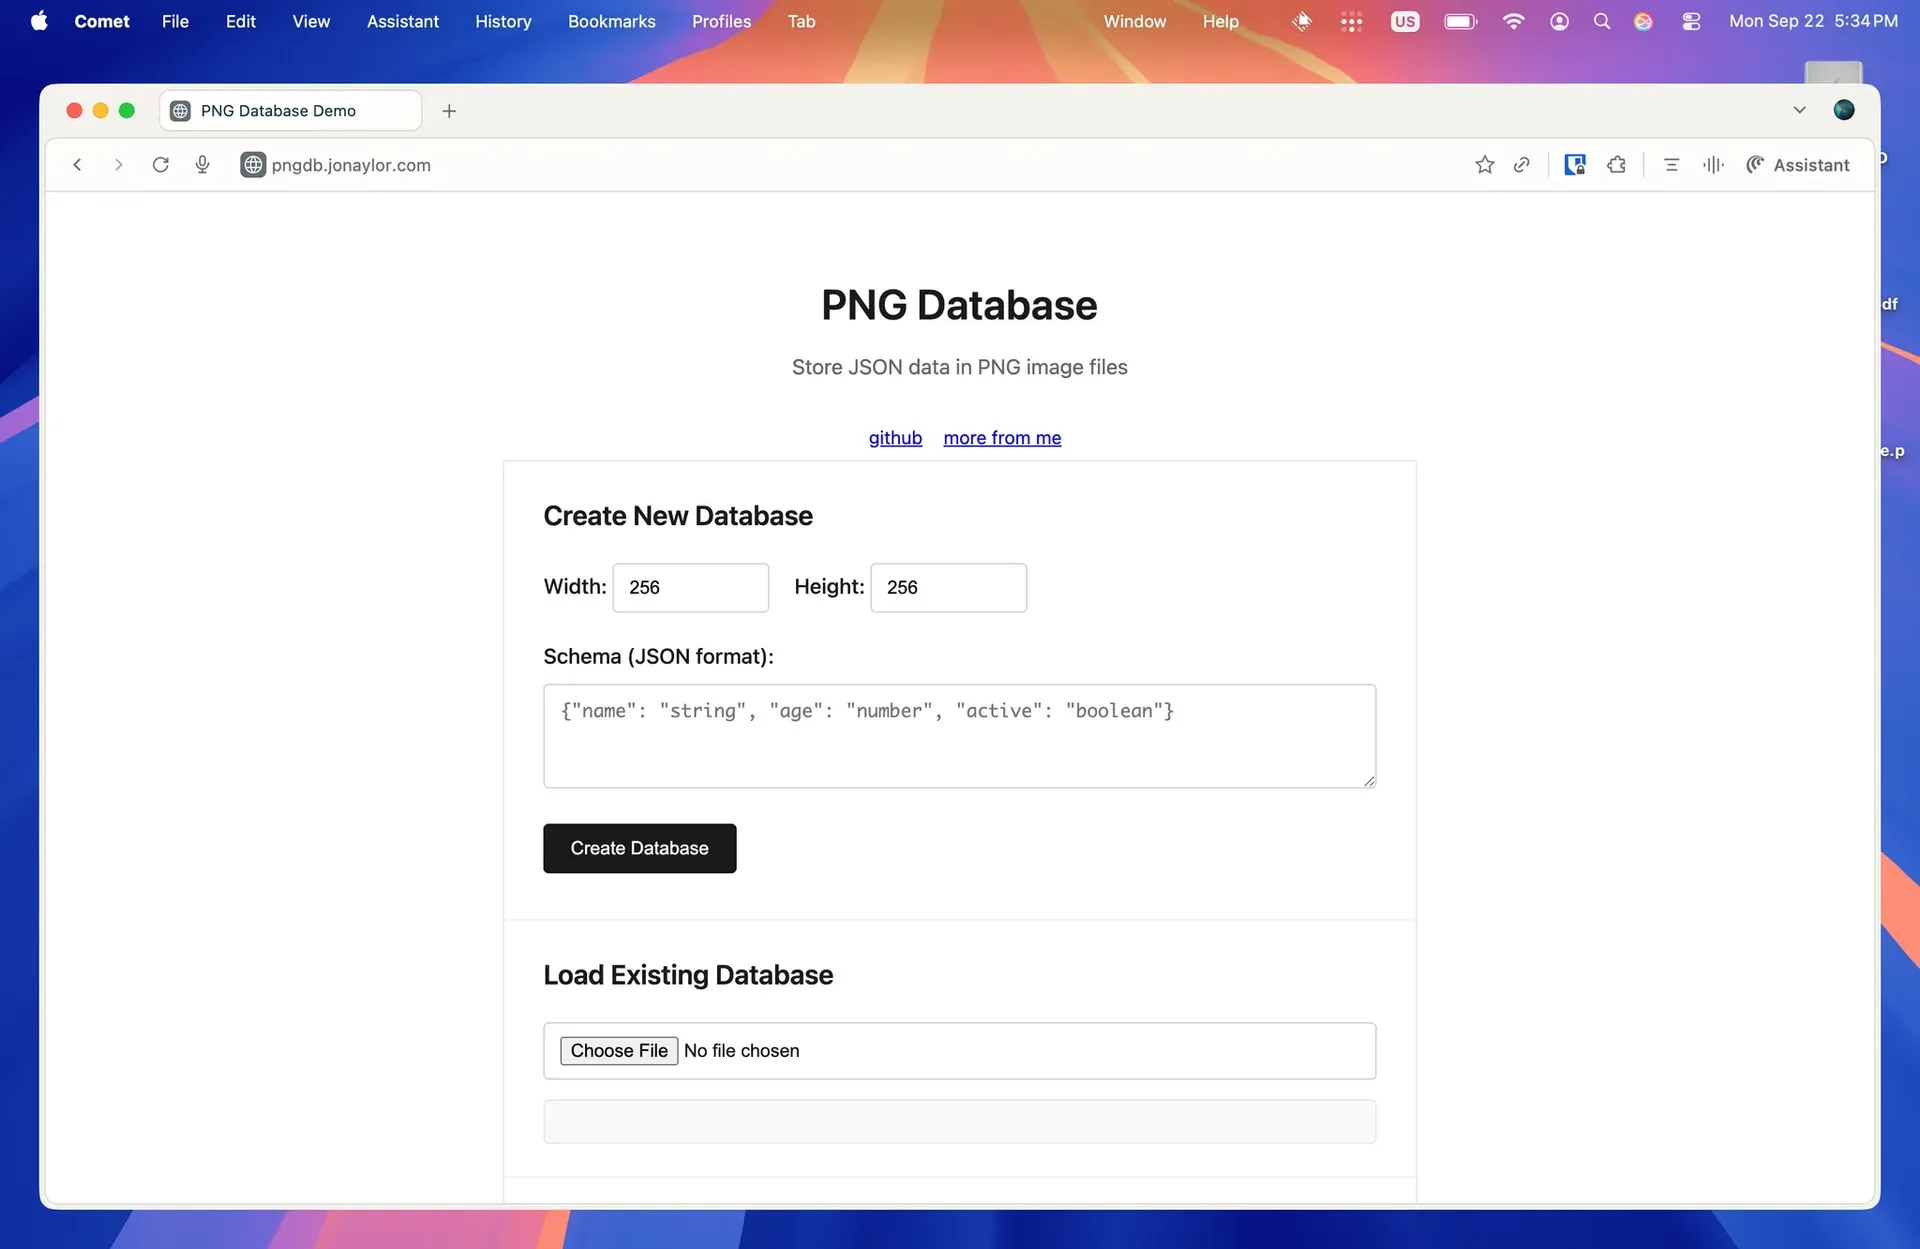Image resolution: width=1920 pixels, height=1249 pixels.
Task: Select the PNG Database Demo tab
Action: click(x=290, y=110)
